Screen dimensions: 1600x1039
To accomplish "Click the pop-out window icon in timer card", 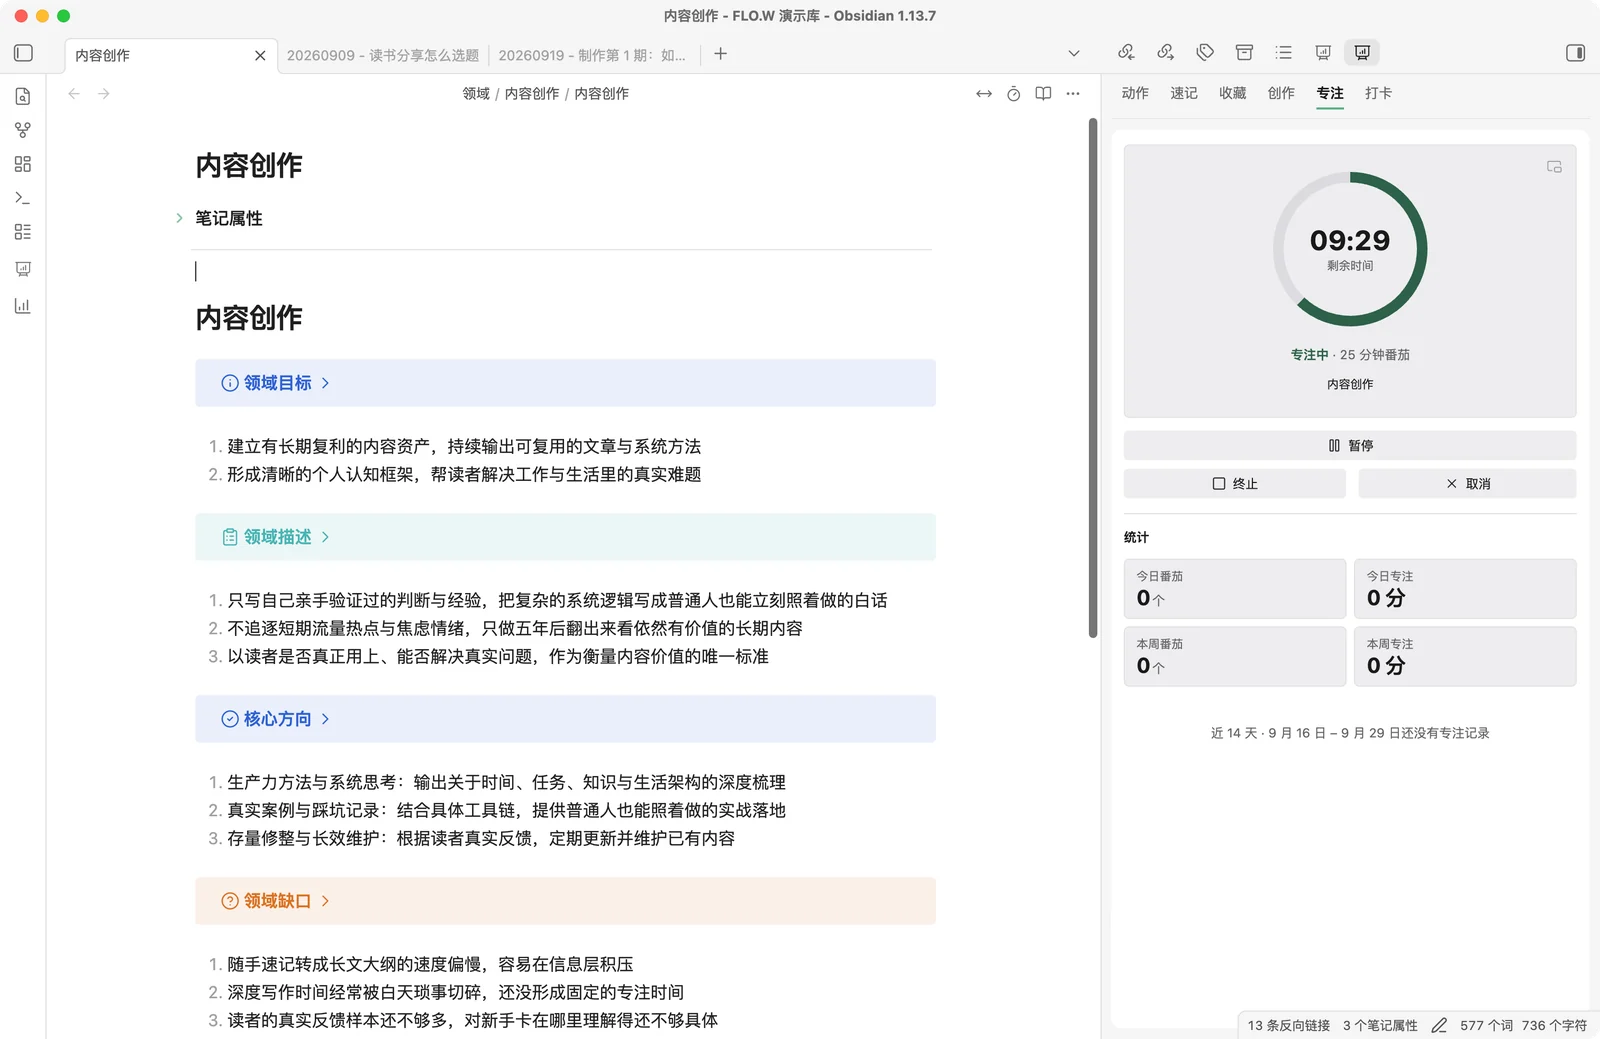I will [x=1554, y=167].
